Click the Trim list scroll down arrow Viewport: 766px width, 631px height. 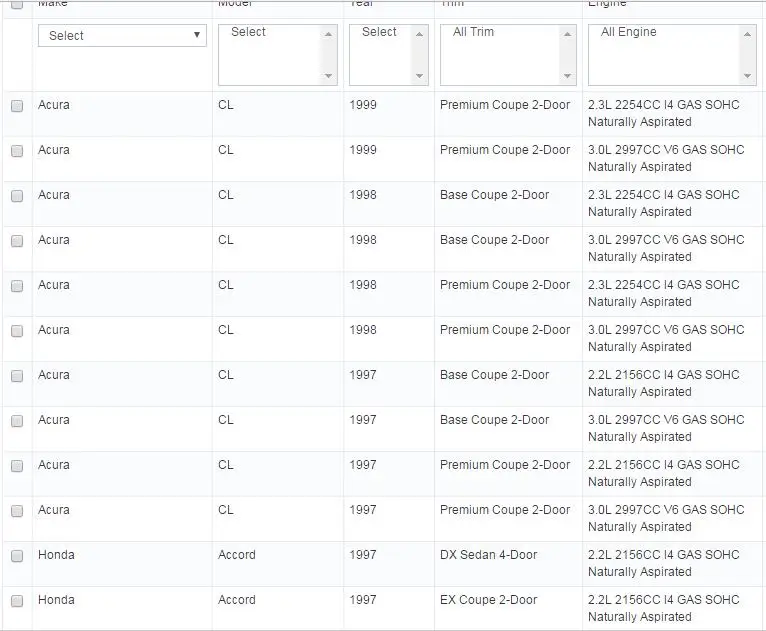(567, 76)
